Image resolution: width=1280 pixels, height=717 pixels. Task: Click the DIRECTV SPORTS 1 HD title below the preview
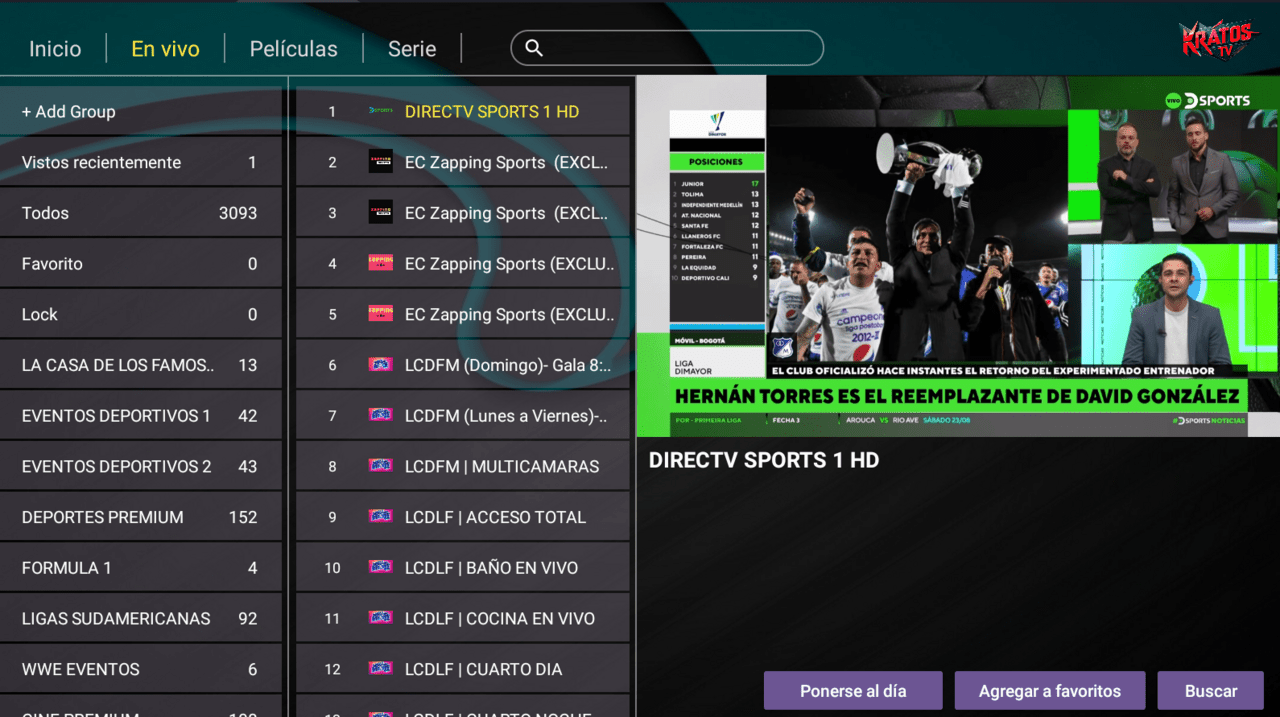pos(764,461)
